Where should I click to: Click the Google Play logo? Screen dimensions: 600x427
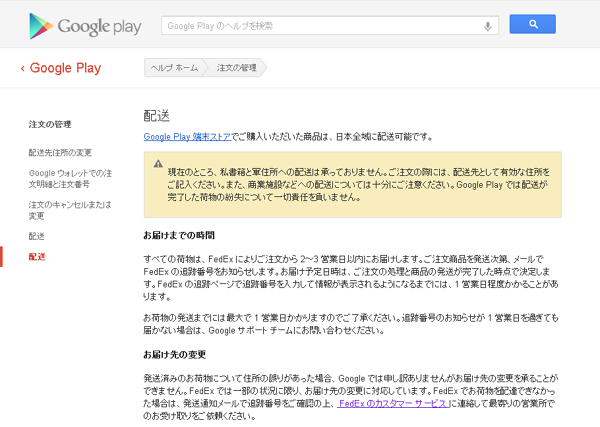click(85, 26)
